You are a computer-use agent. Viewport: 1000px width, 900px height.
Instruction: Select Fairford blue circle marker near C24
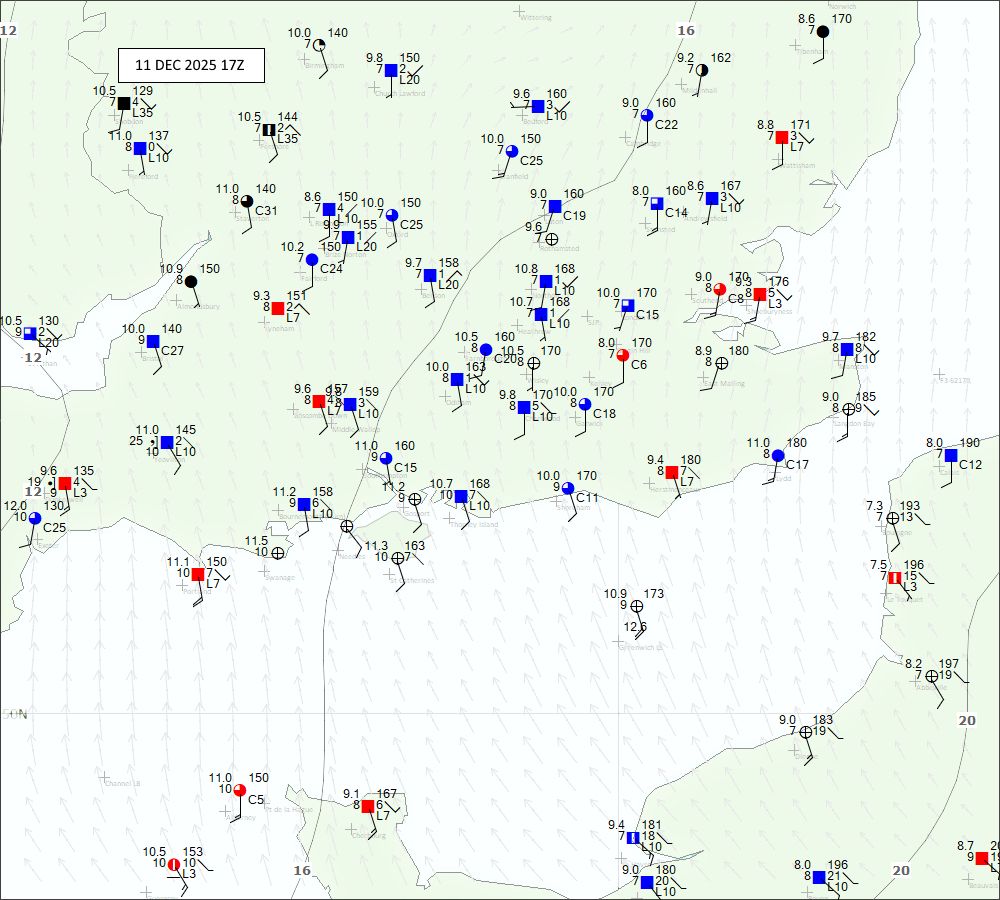coord(312,260)
